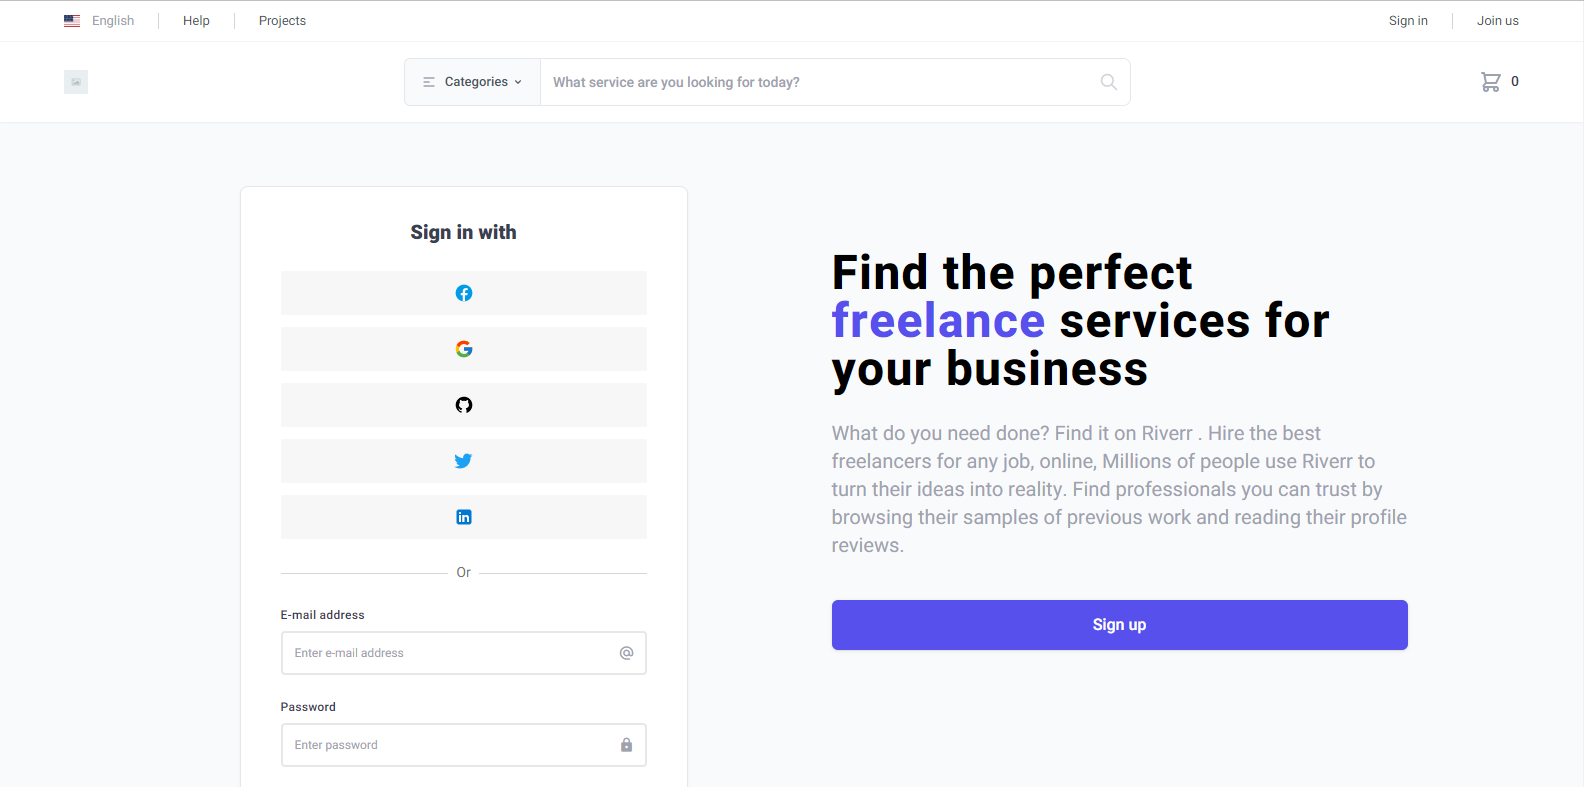Use LinkedIn icon for sign in

click(x=464, y=517)
